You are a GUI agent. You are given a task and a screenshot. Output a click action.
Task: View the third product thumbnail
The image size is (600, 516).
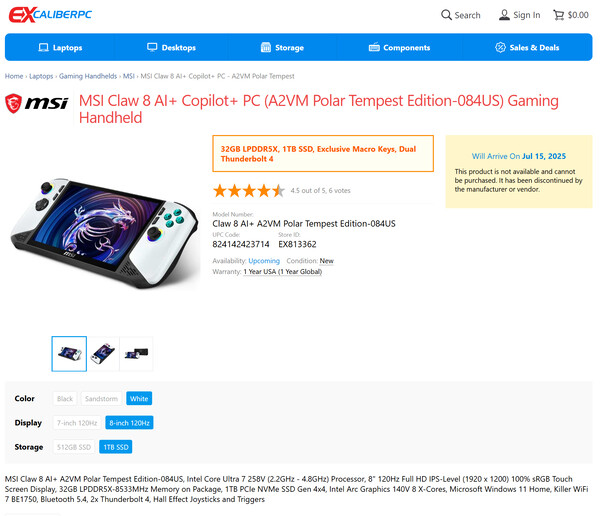[x=136, y=354]
